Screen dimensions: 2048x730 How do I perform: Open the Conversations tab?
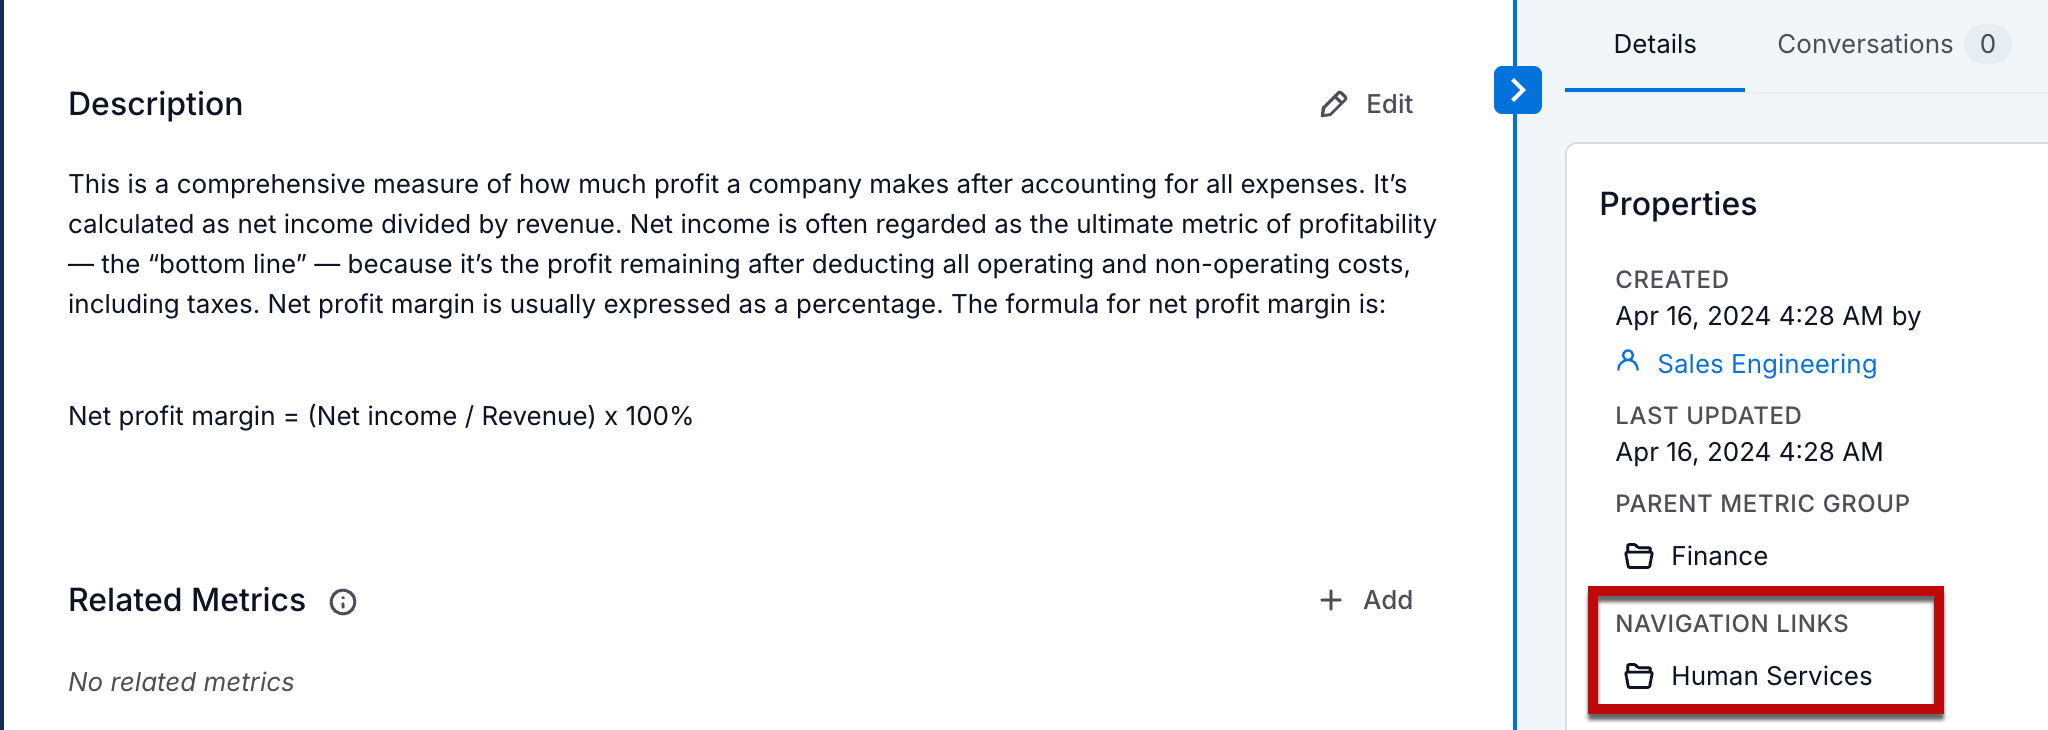(1864, 44)
